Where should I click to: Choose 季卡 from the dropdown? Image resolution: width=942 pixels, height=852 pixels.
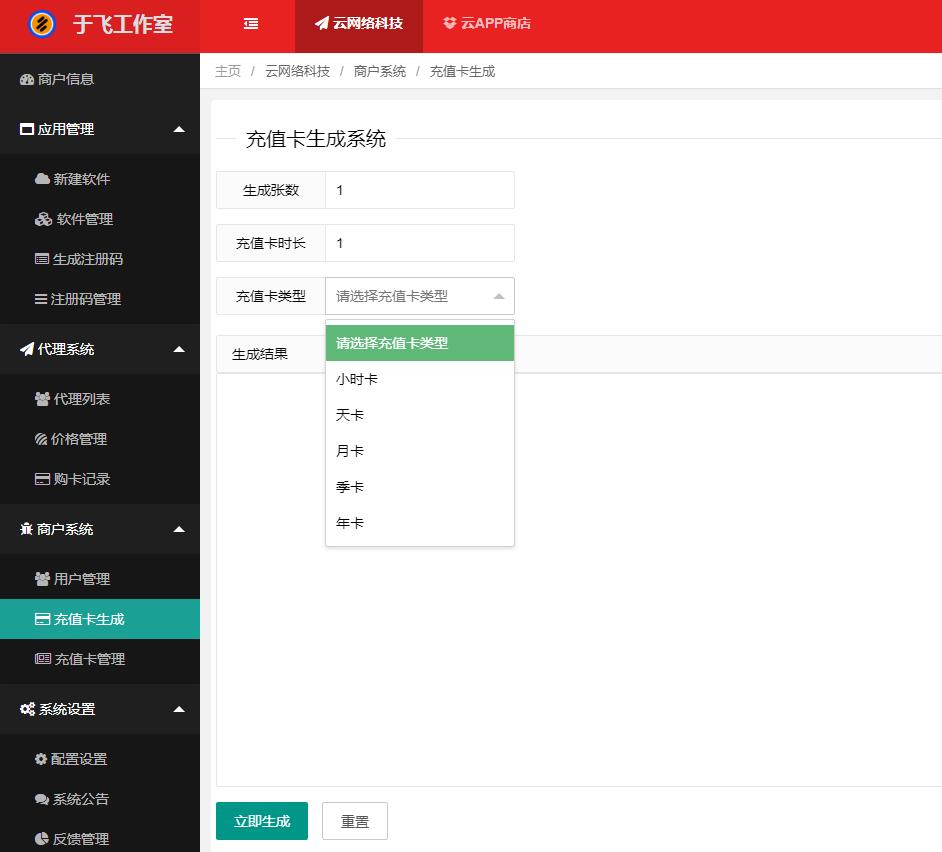419,487
